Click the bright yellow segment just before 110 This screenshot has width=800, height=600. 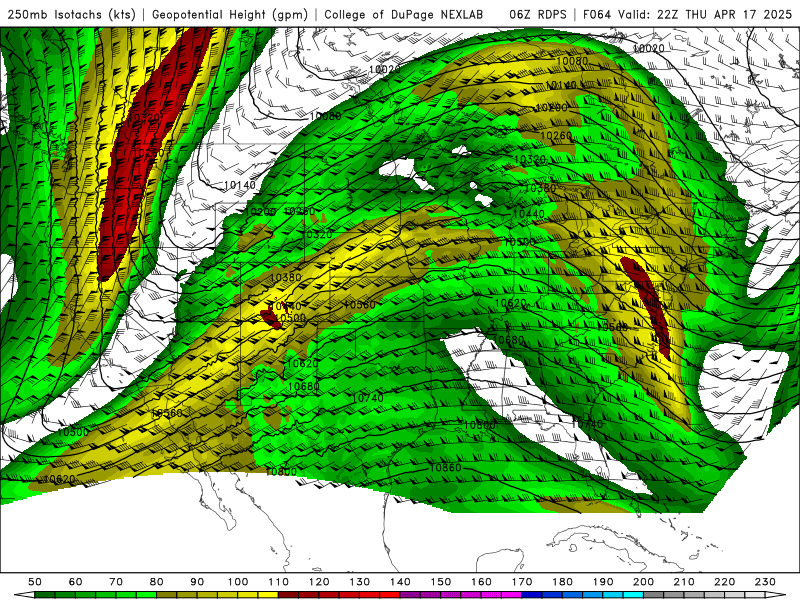[x=268, y=595]
